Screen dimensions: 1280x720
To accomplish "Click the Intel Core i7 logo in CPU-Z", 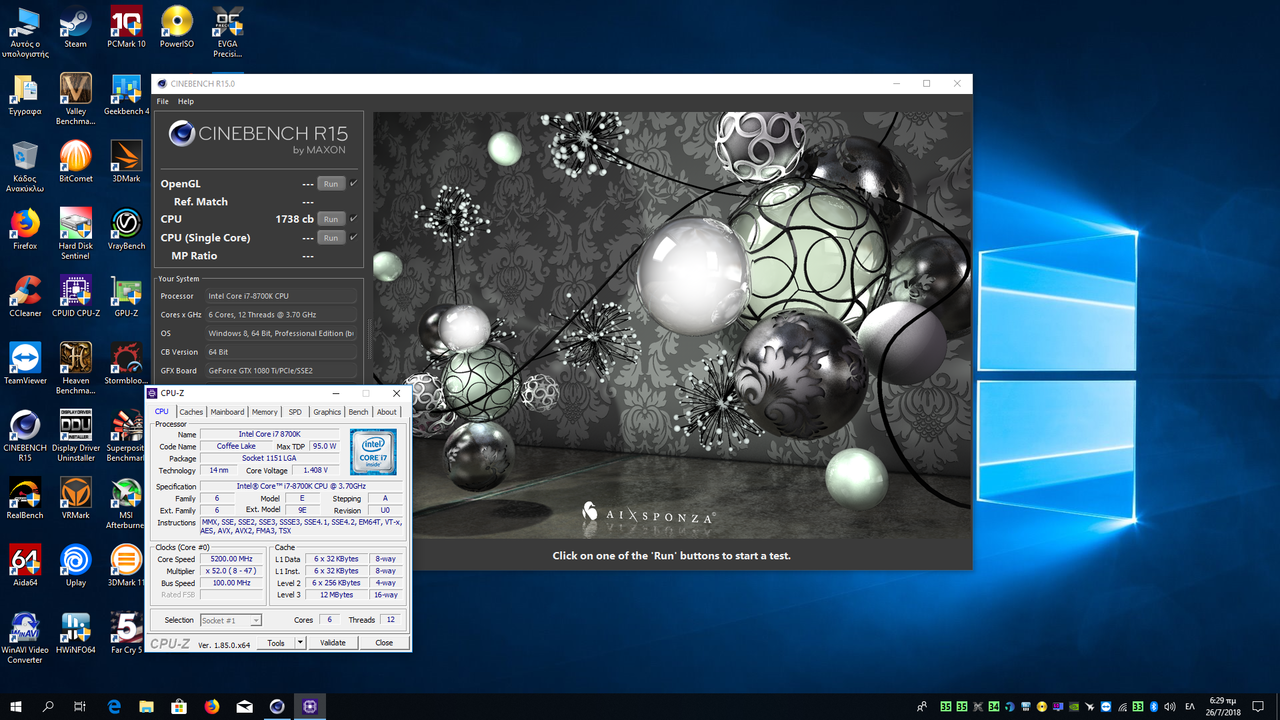I will pos(373,452).
